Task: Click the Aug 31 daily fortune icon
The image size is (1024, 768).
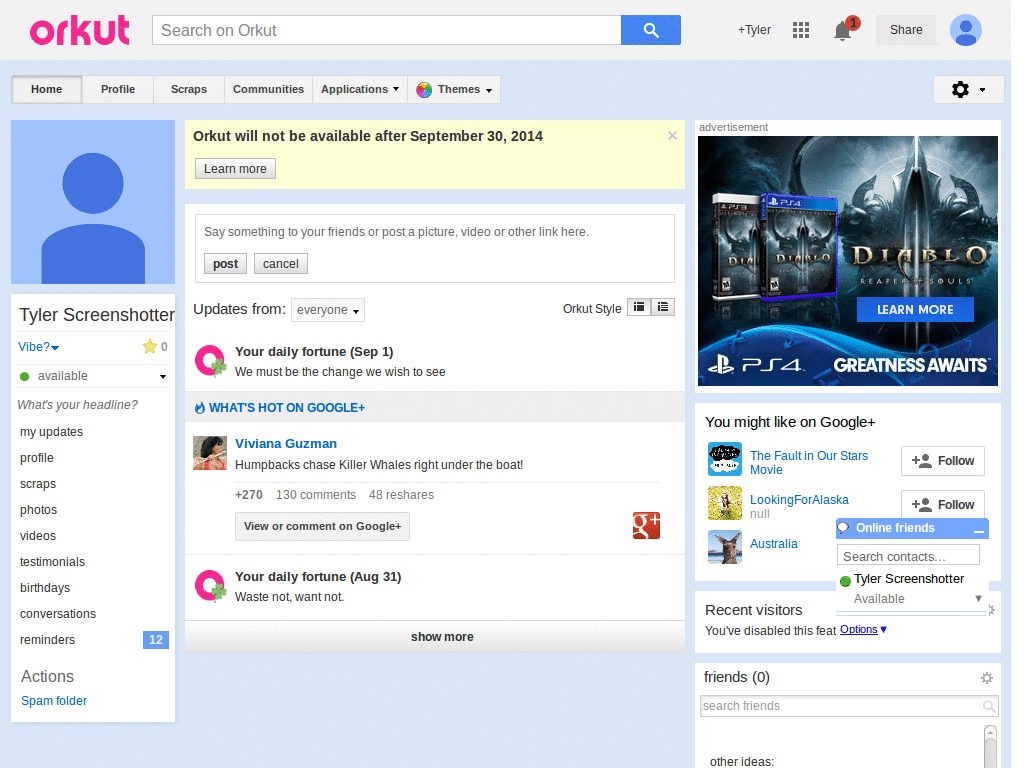Action: (x=210, y=586)
